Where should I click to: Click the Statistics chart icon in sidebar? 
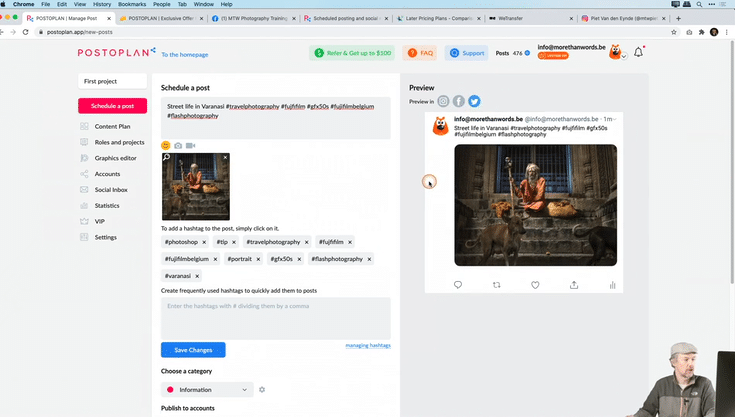(84, 205)
